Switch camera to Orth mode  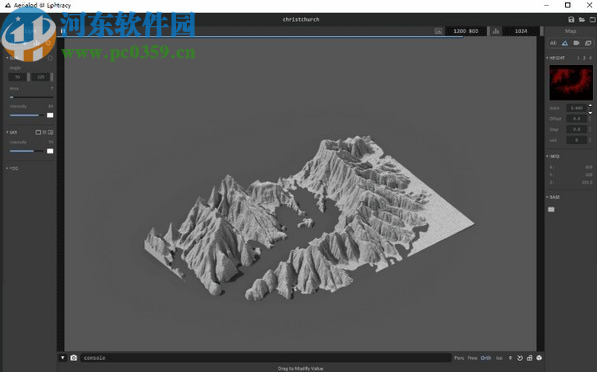[486, 358]
